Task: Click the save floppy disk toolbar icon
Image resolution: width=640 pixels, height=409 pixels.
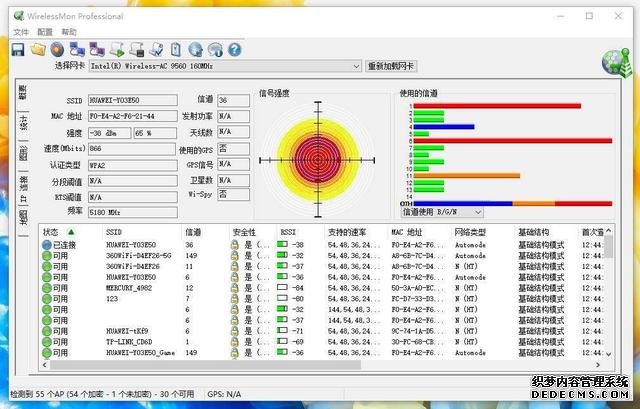Action: (18, 50)
